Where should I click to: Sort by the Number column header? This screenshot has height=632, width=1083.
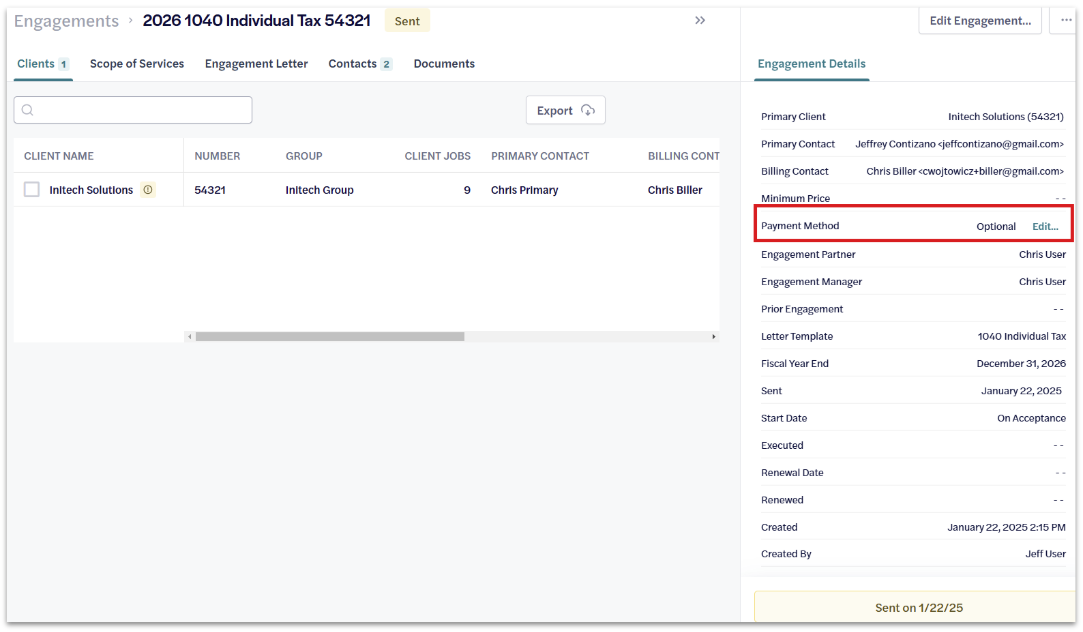coord(217,156)
